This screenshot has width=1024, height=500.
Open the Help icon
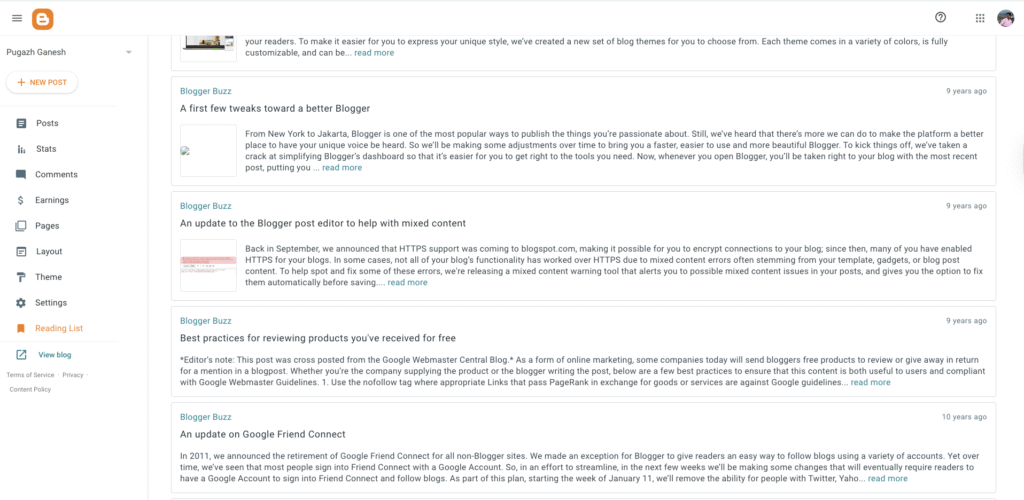[x=940, y=17]
